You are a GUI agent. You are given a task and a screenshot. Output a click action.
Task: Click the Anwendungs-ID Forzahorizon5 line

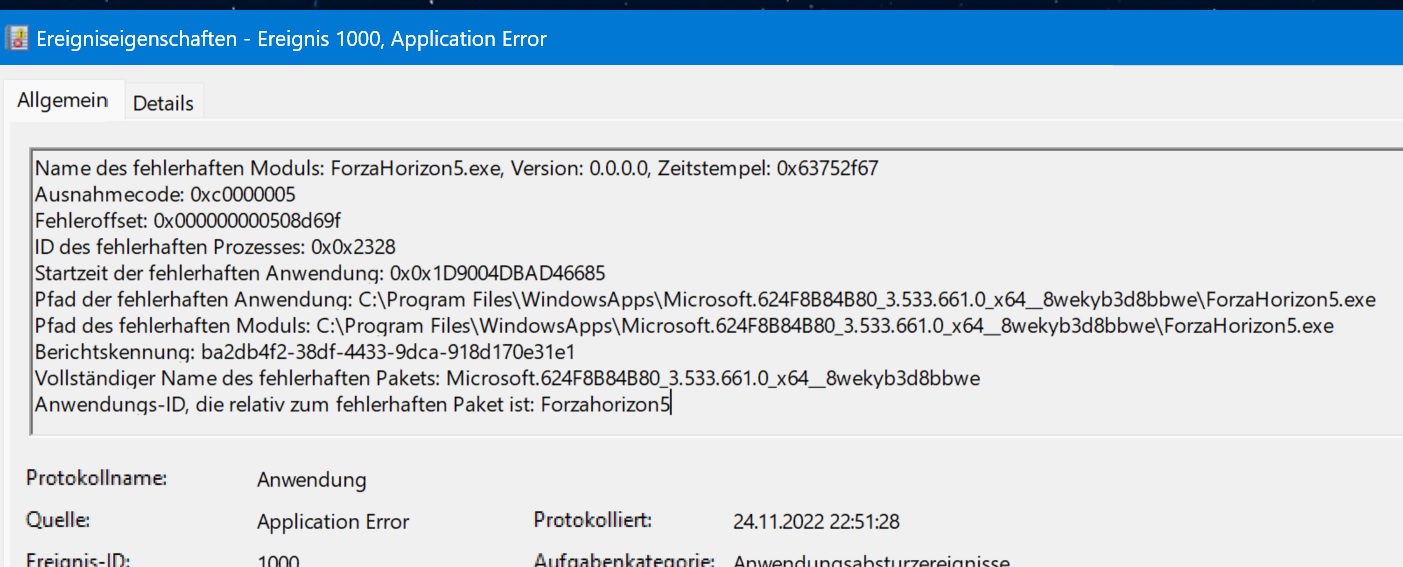coord(352,405)
